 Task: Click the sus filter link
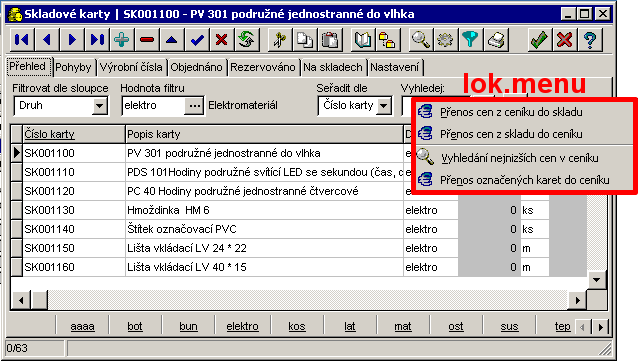tap(509, 326)
